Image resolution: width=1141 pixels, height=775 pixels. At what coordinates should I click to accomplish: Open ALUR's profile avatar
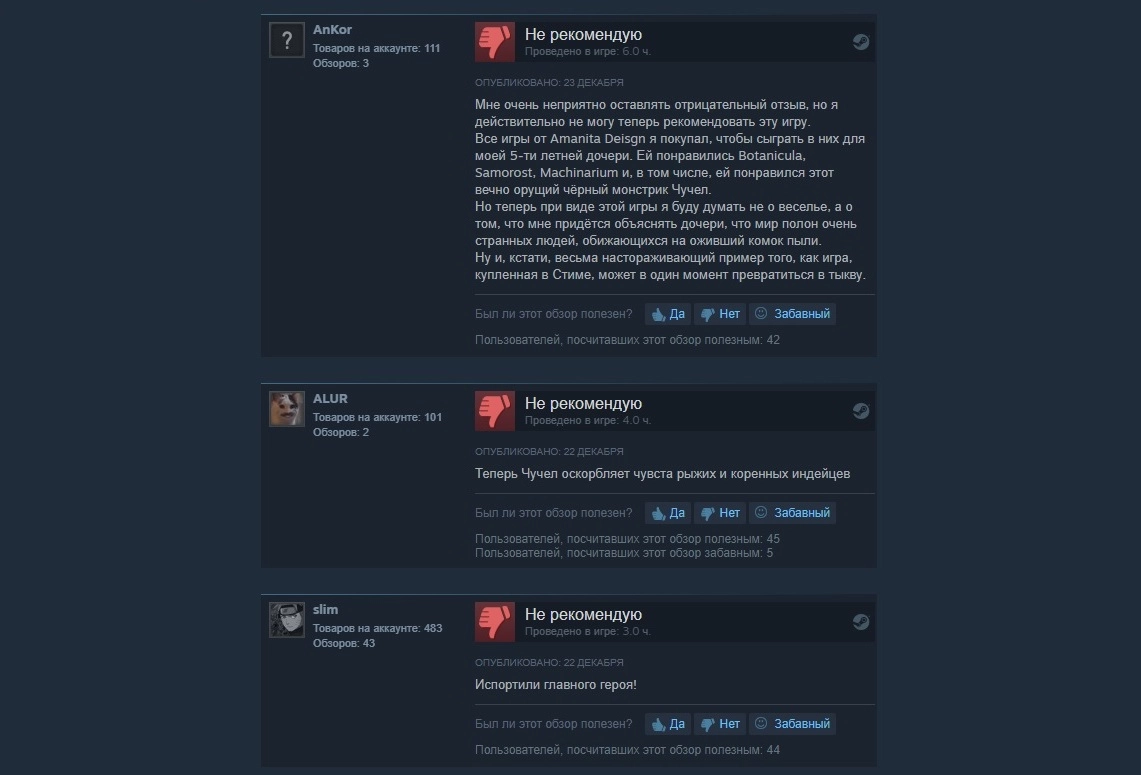pyautogui.click(x=287, y=408)
